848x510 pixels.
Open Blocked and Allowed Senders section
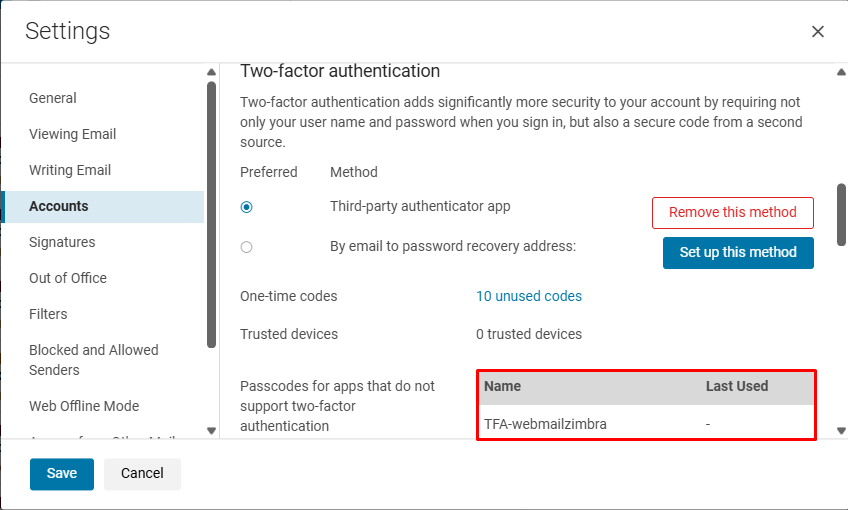[x=94, y=360]
